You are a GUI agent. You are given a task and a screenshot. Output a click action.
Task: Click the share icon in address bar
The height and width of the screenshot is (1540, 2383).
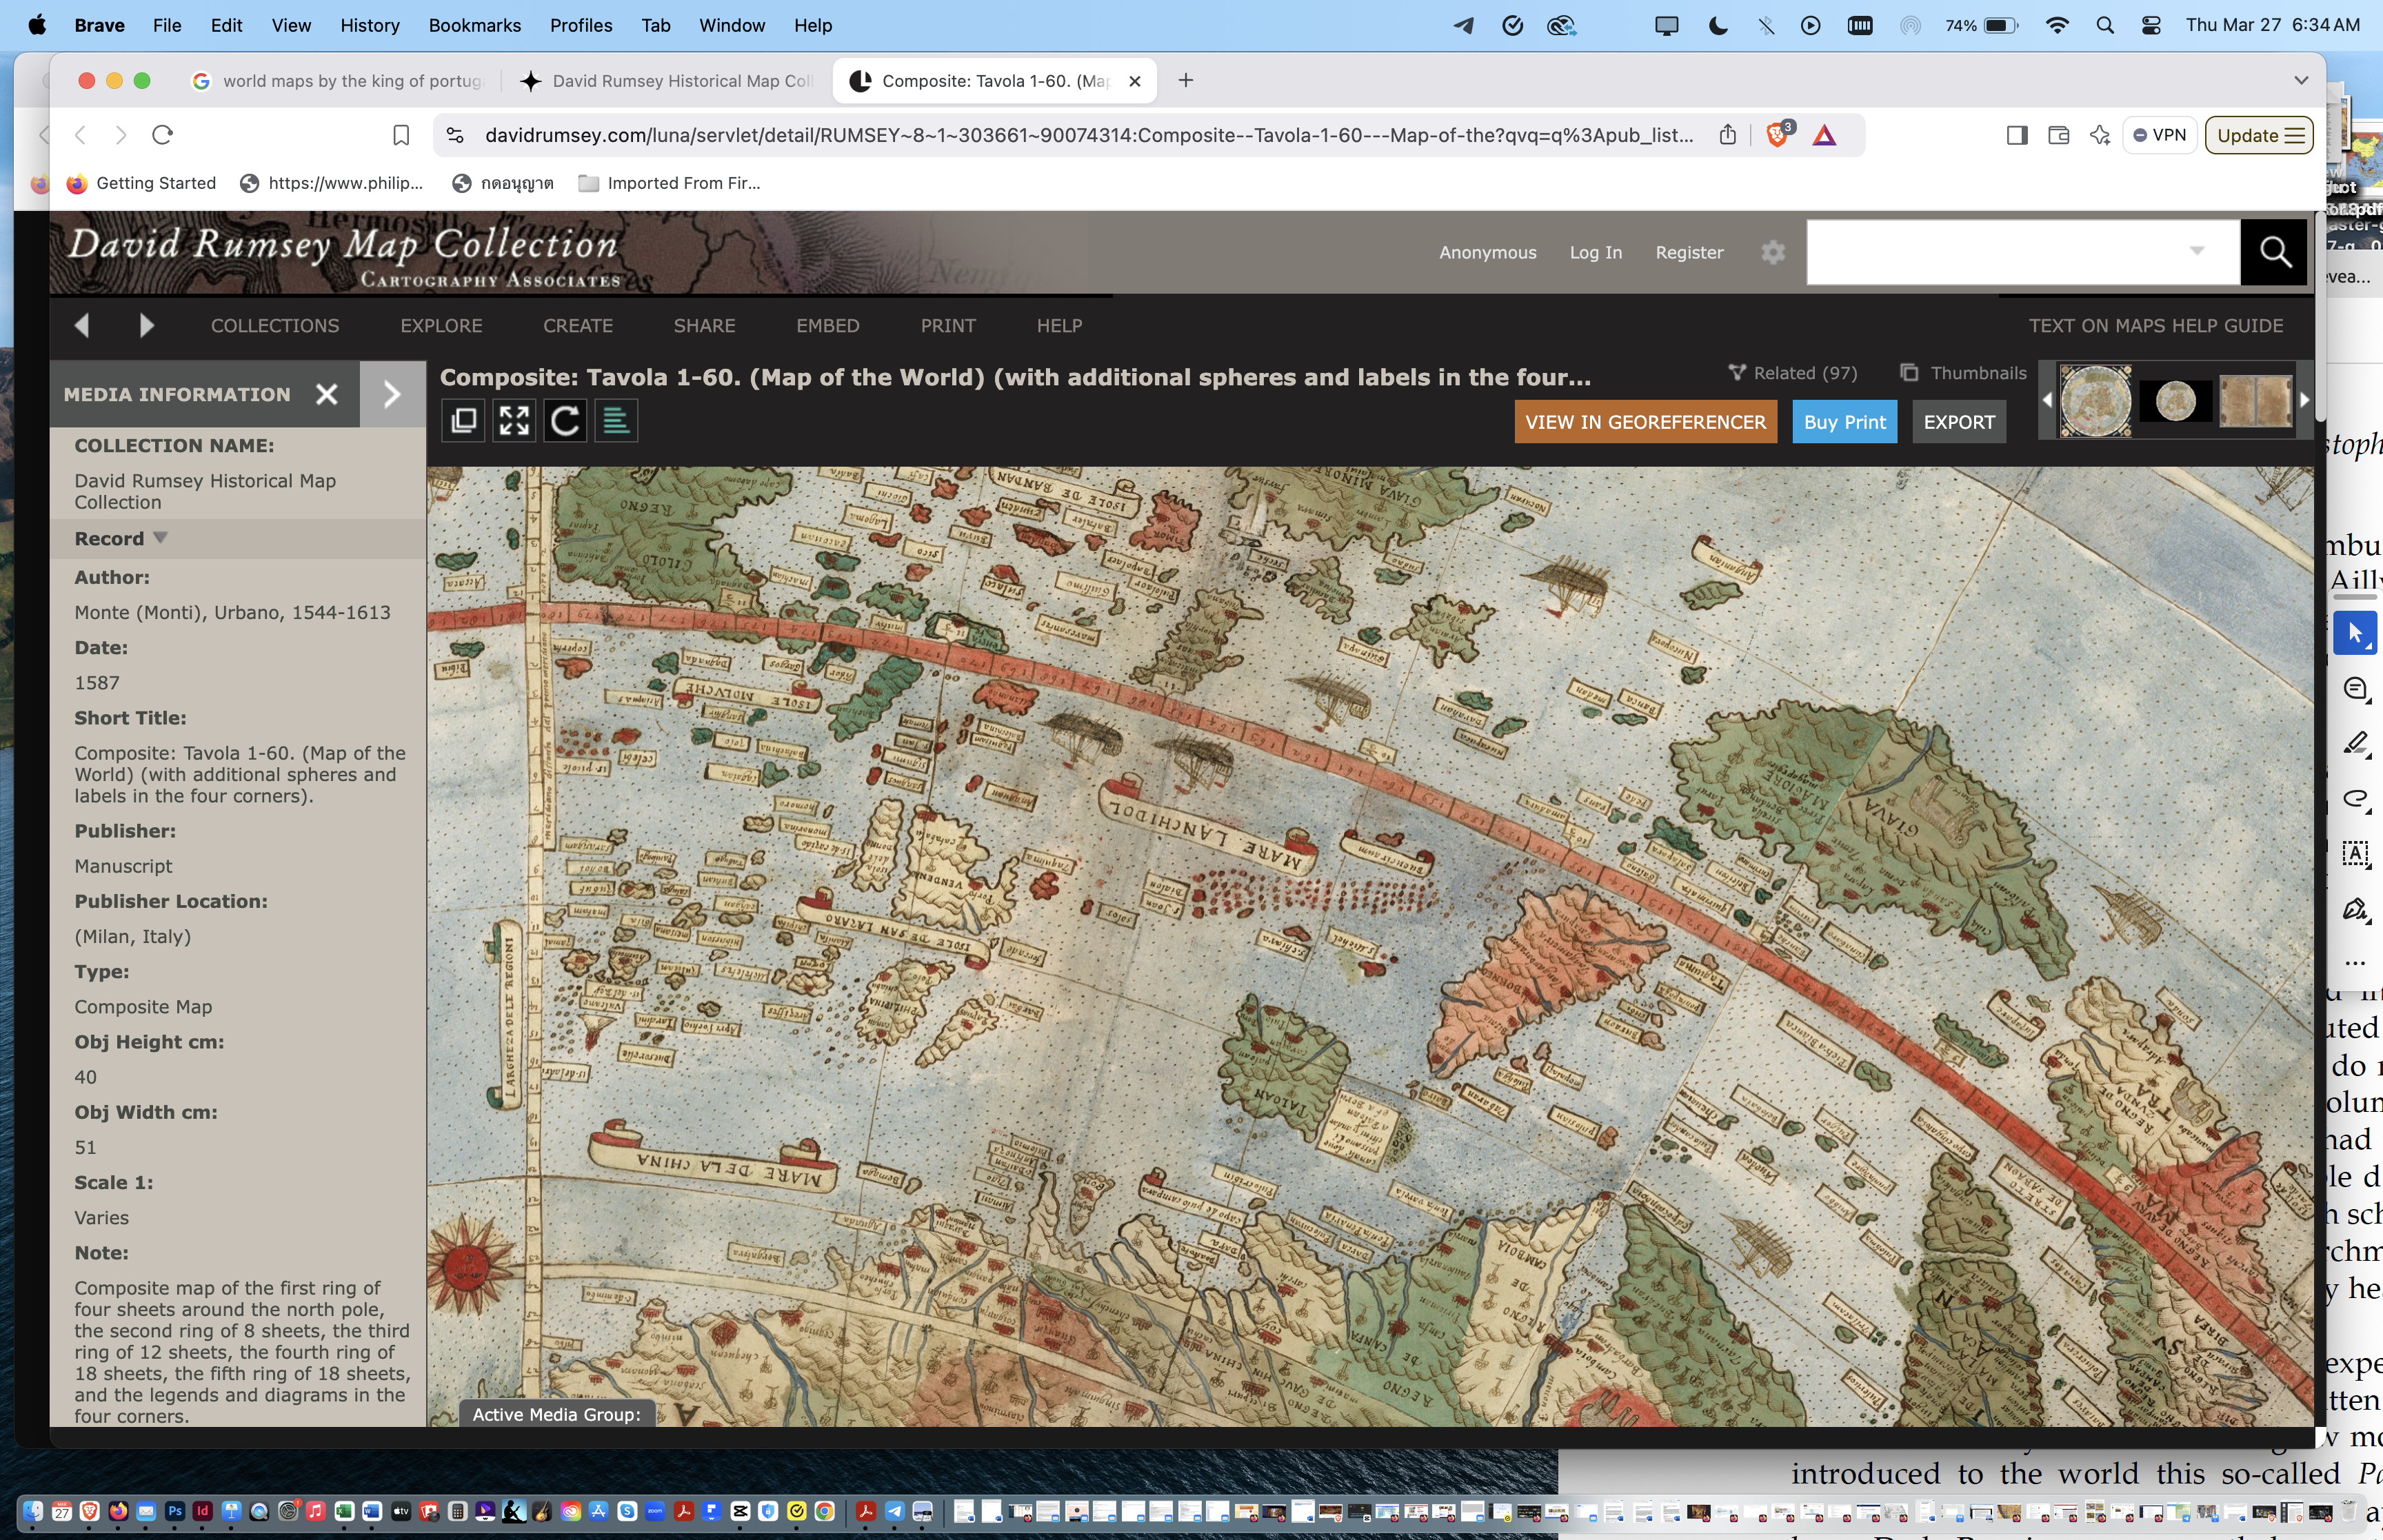[1727, 135]
